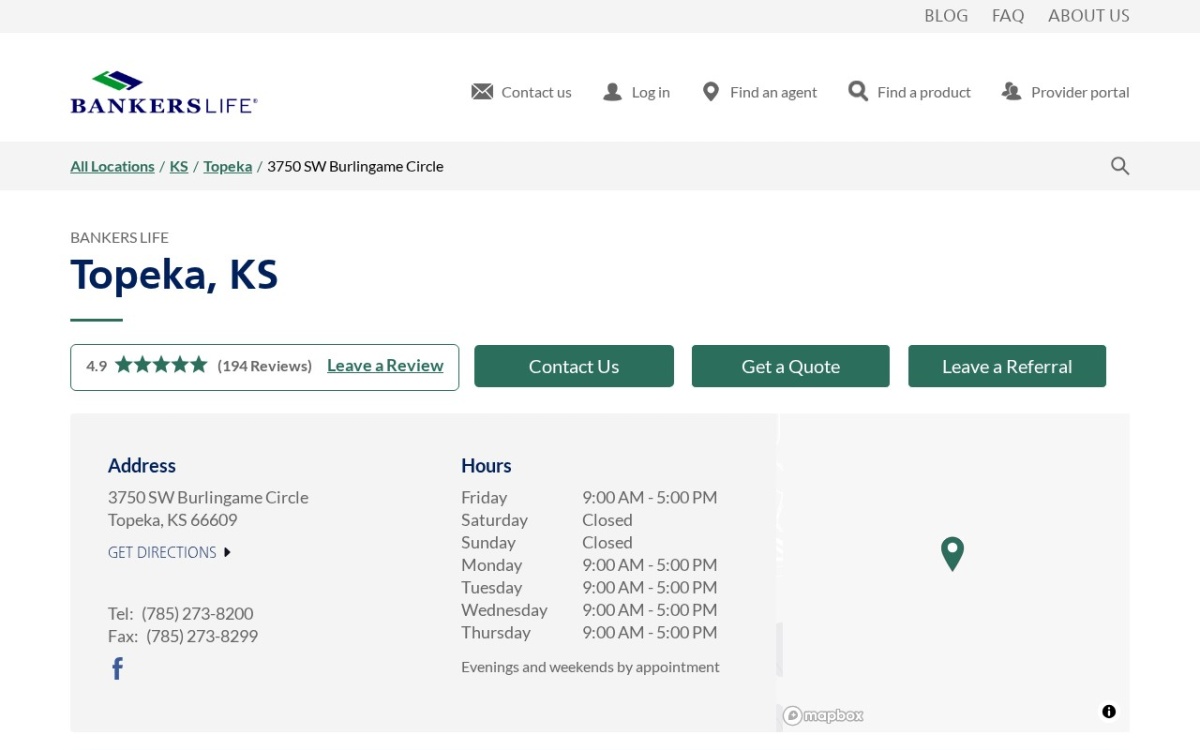
Task: Click the Sunday Closed row
Action: [x=547, y=542]
